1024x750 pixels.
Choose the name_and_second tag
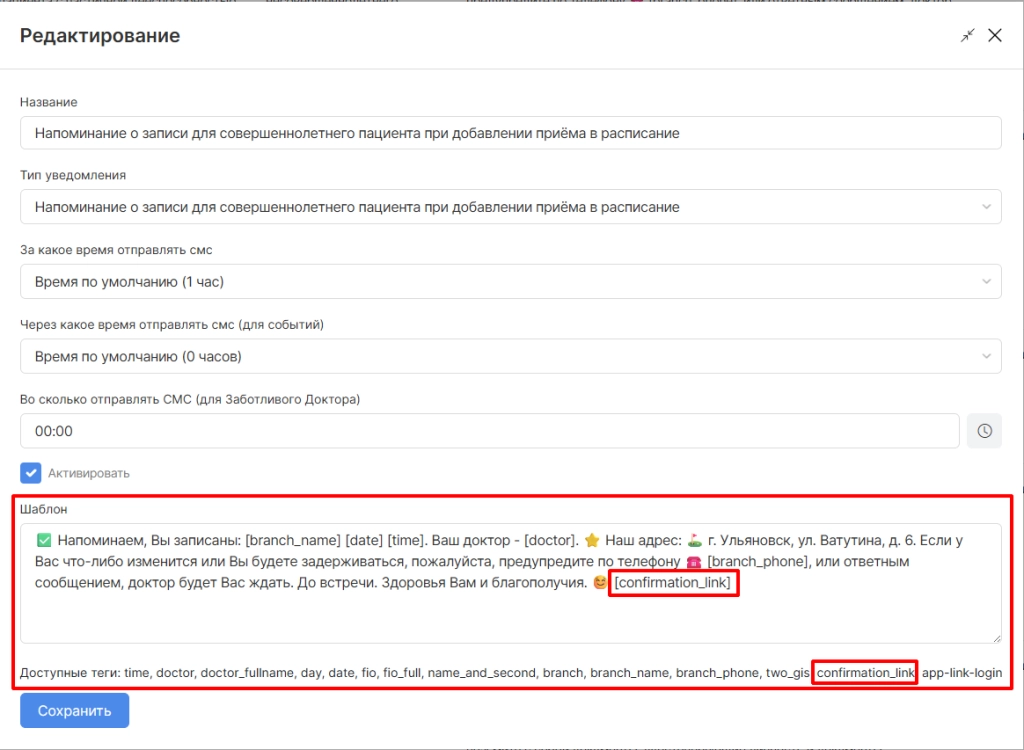[x=481, y=673]
